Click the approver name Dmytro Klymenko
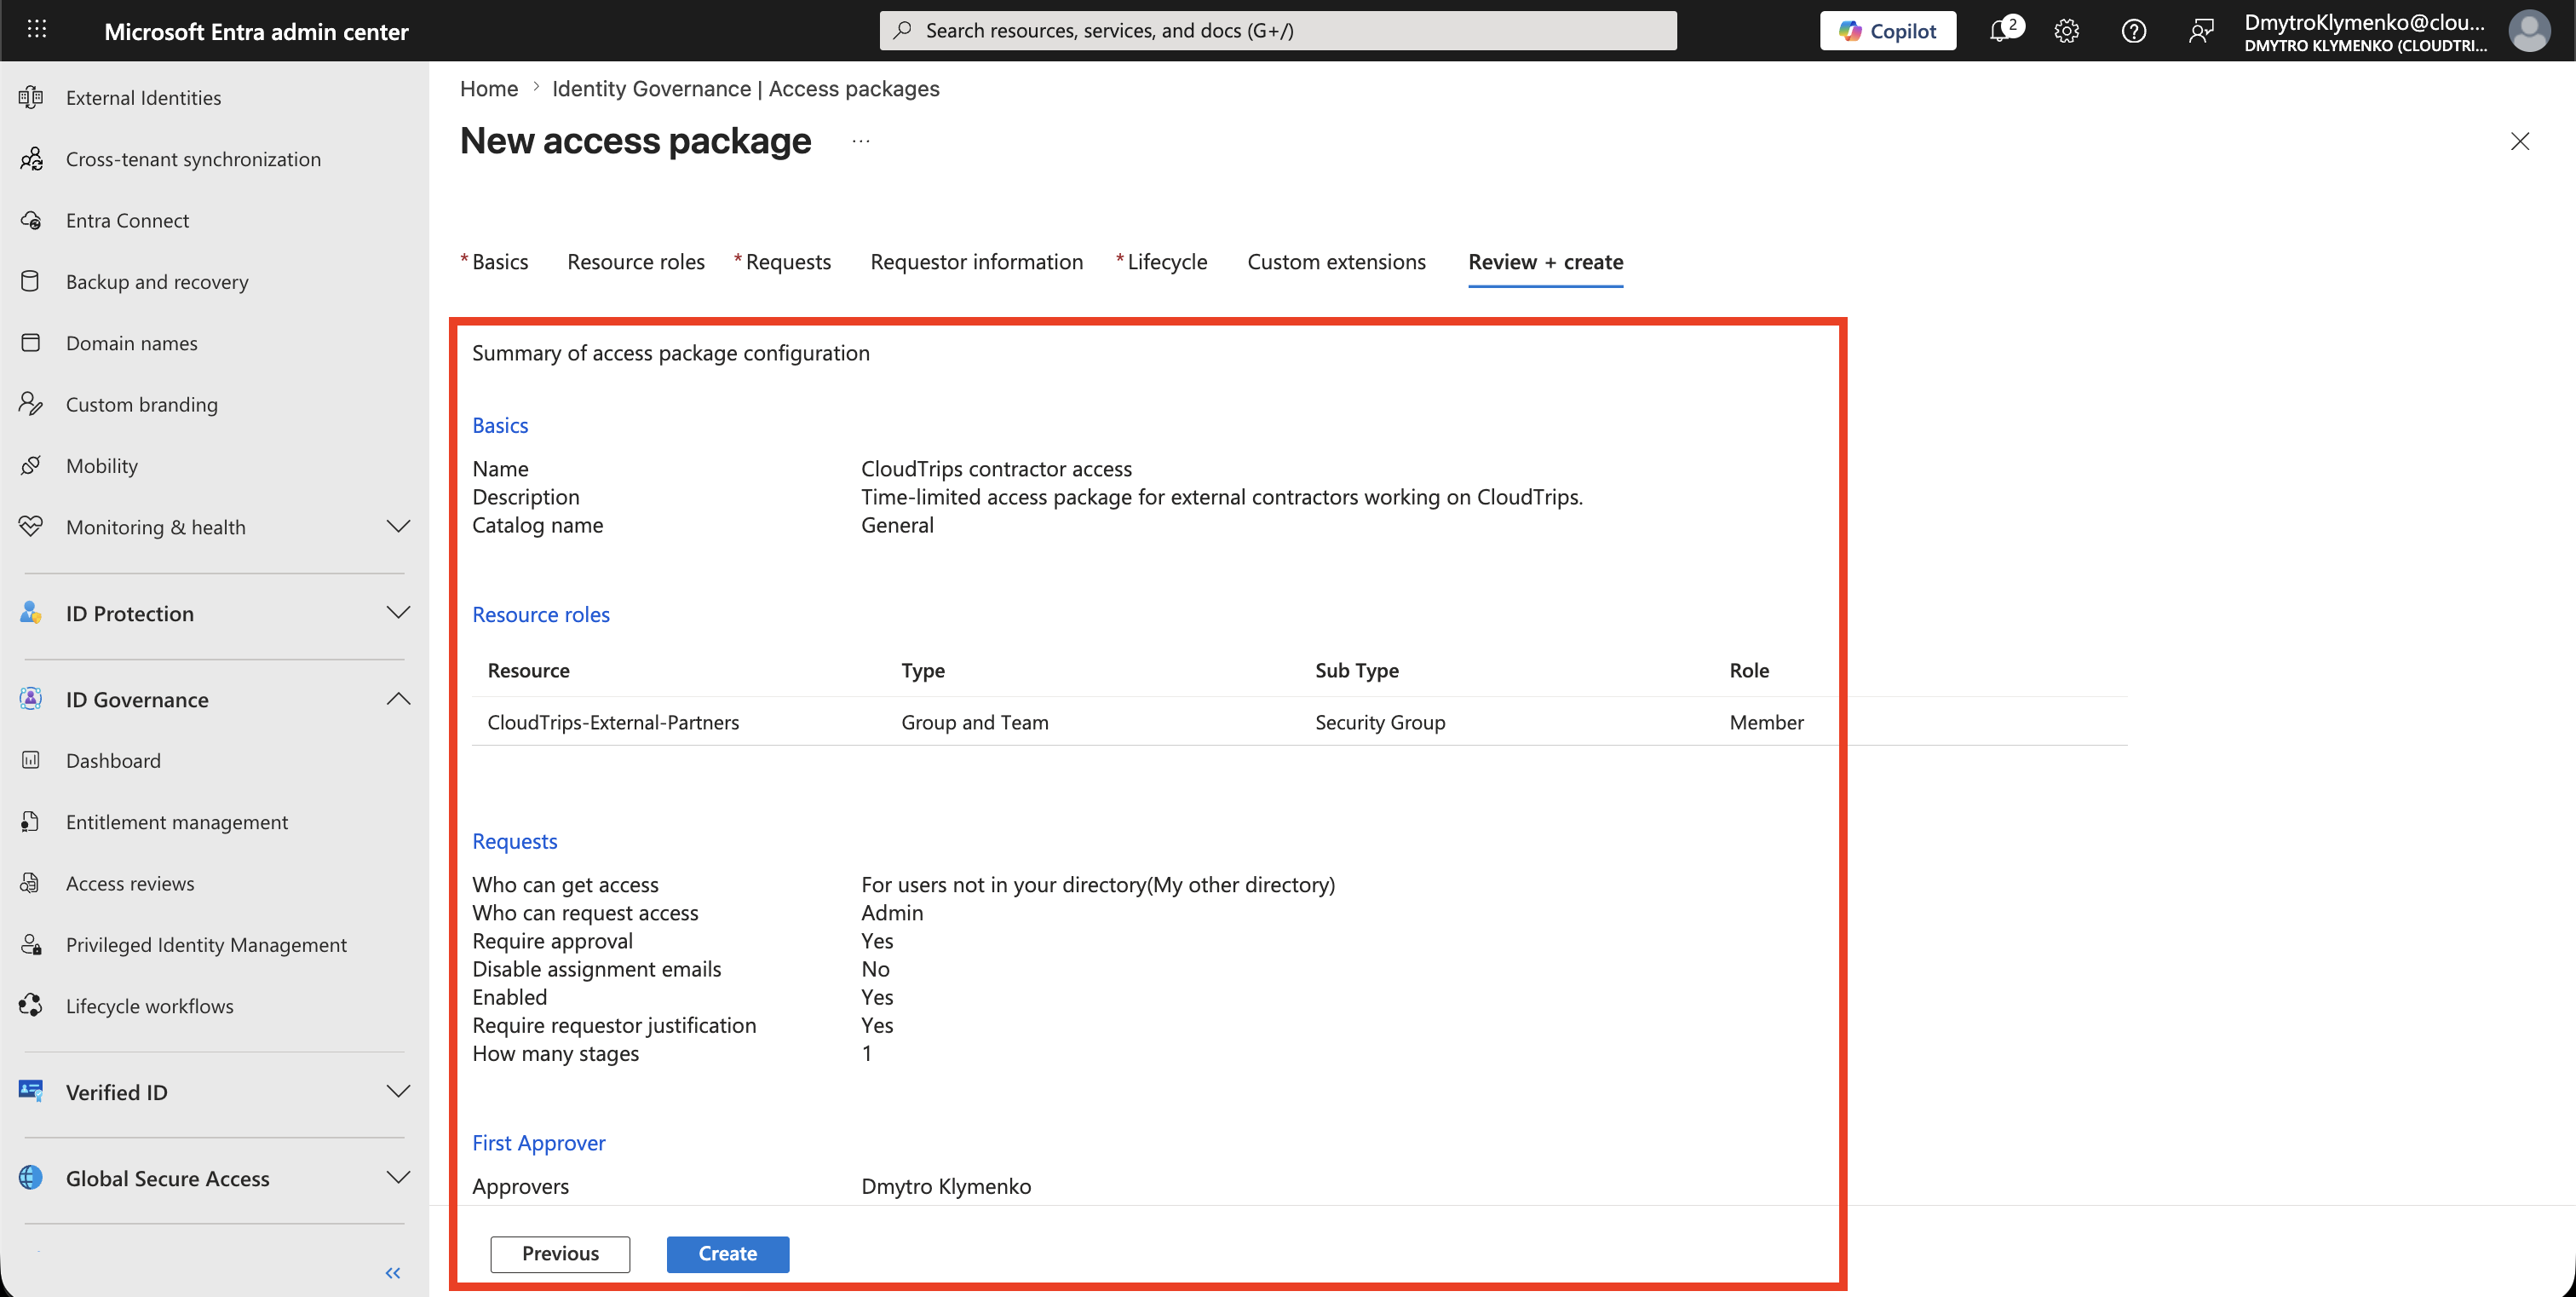 point(946,1186)
